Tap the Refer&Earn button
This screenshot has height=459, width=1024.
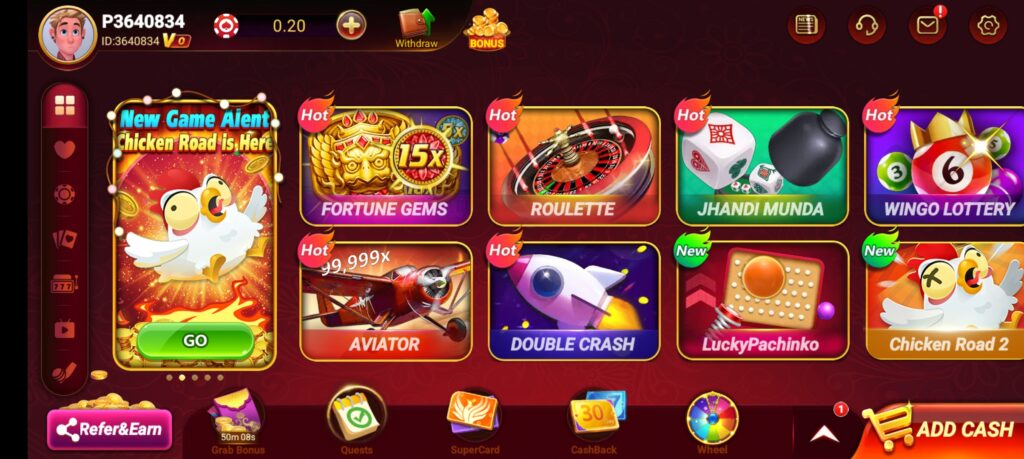point(109,430)
